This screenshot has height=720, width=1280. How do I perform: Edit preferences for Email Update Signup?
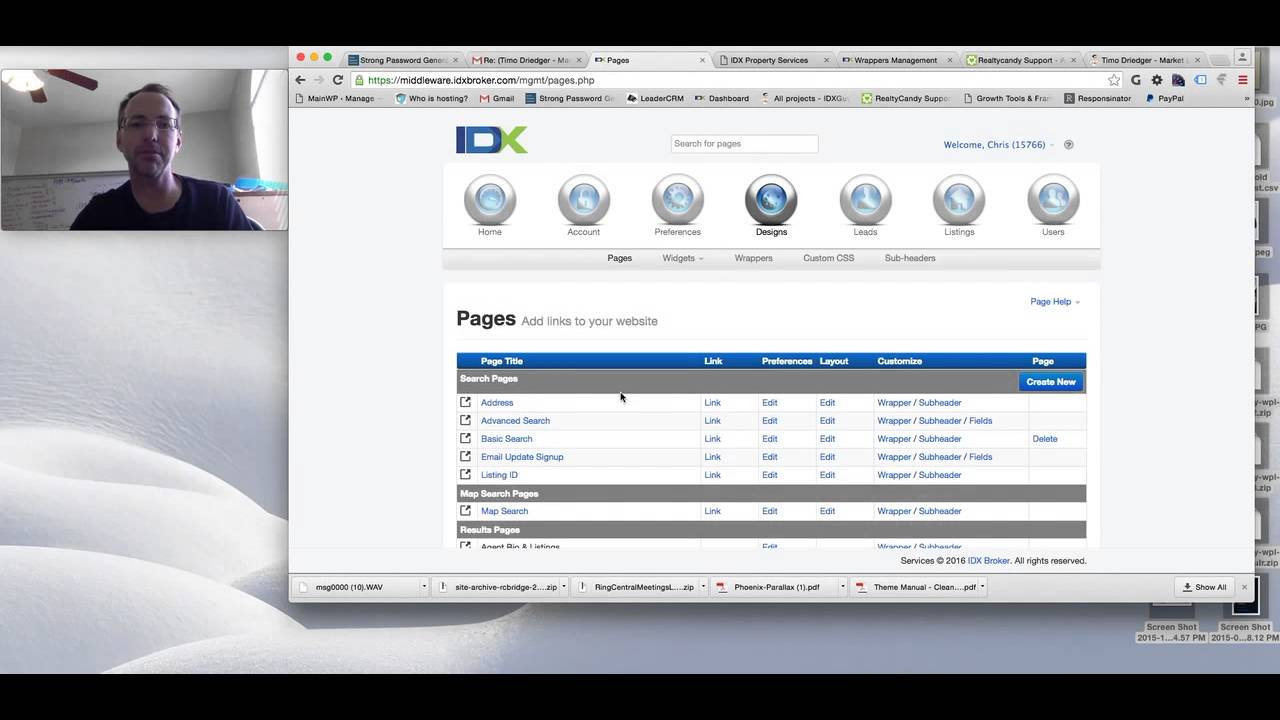click(769, 456)
